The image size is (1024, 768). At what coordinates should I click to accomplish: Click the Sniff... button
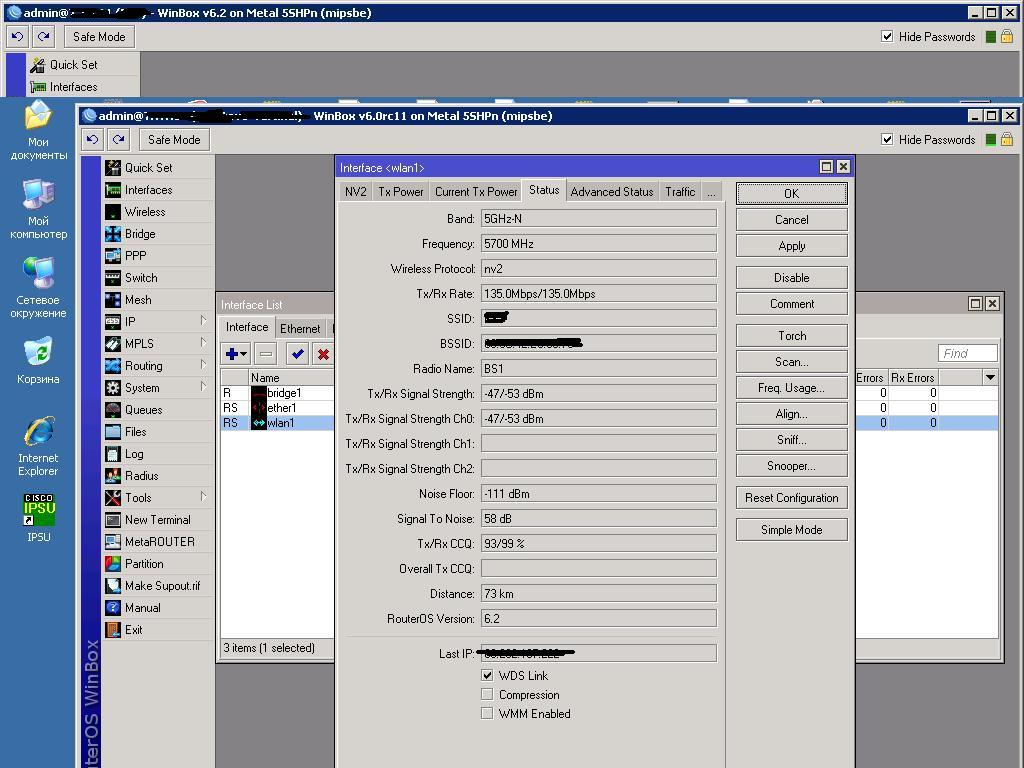click(792, 440)
